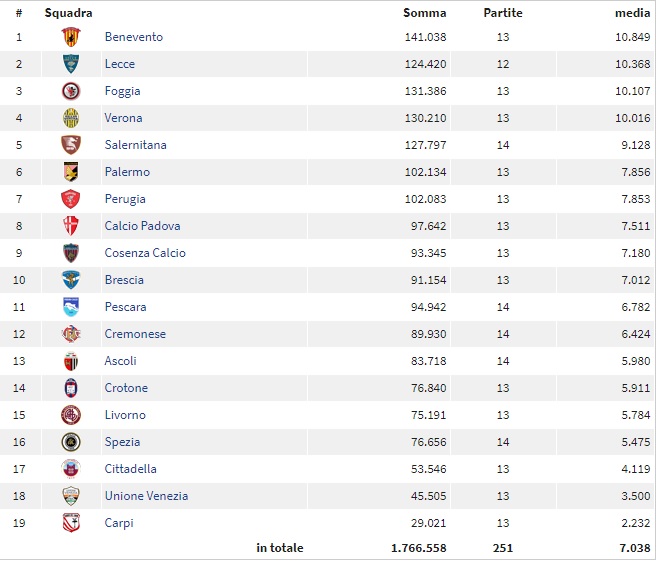The height and width of the screenshot is (561, 656).
Task: Click the Benevento club crest icon
Action: 71,37
